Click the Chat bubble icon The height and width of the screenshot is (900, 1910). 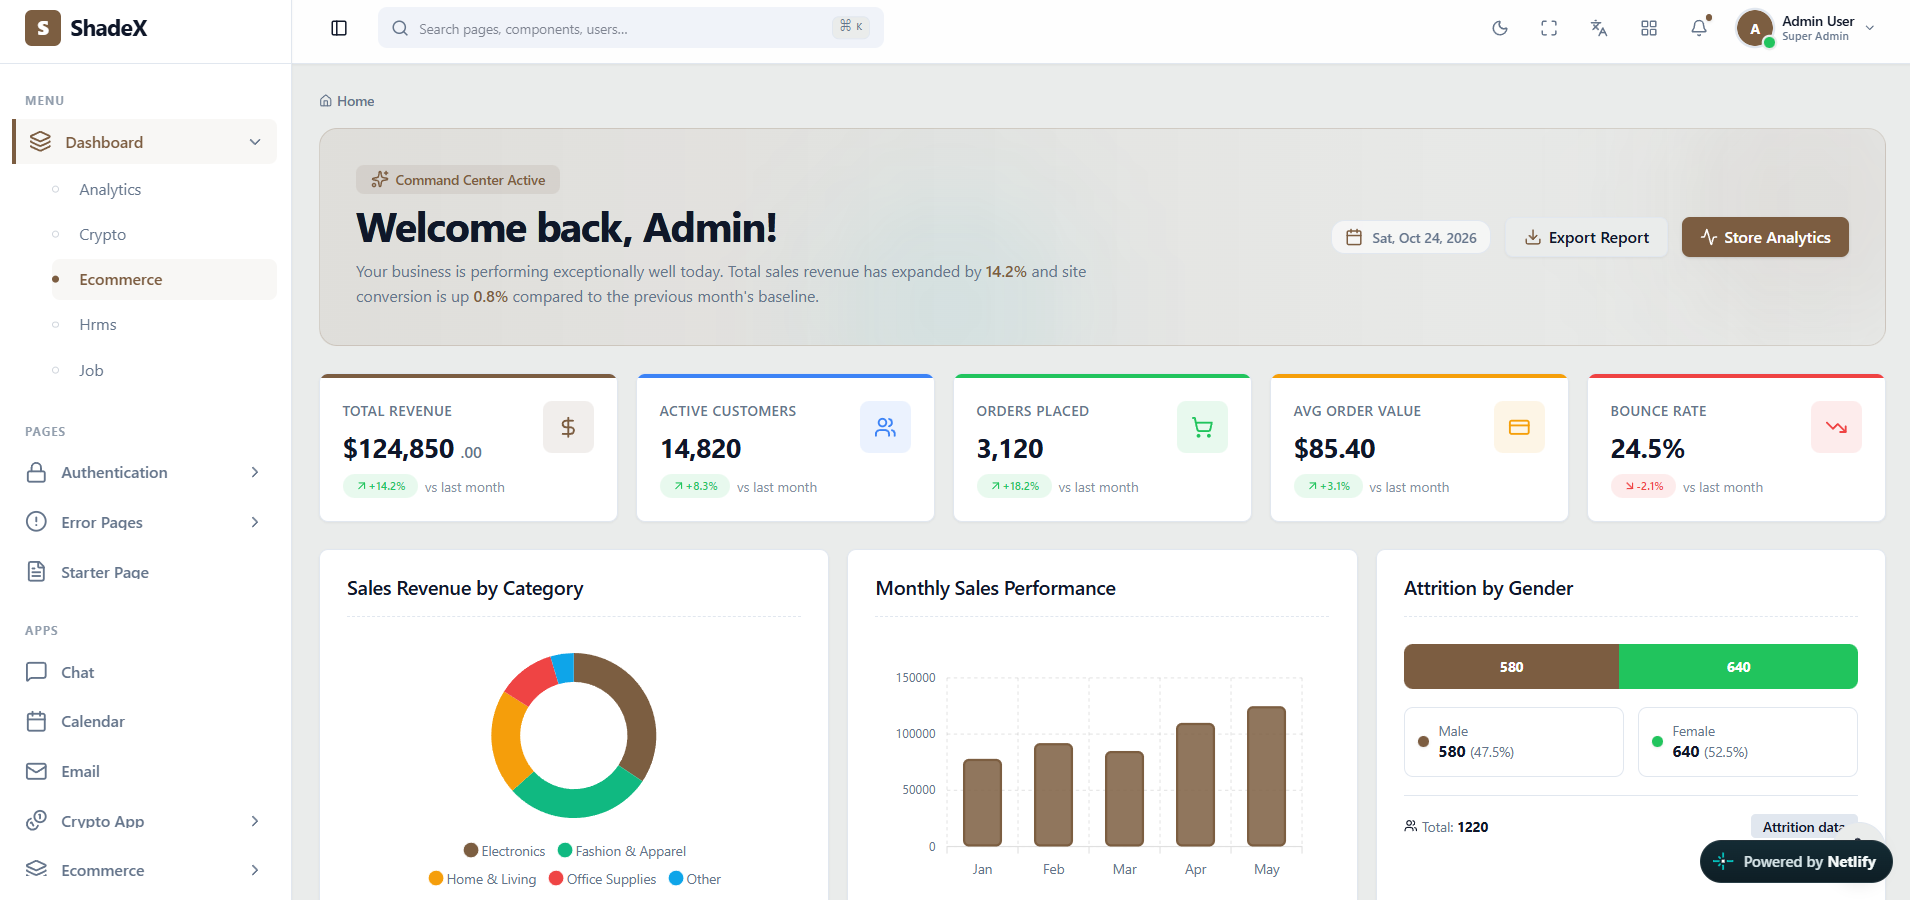(37, 671)
